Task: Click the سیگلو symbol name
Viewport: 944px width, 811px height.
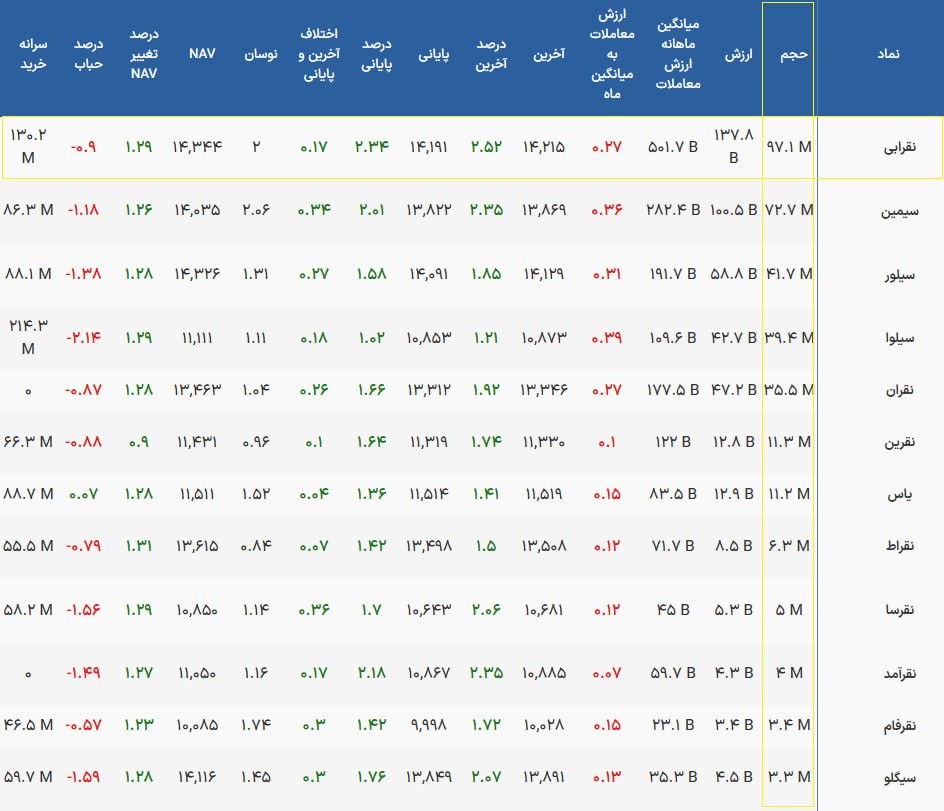Action: (x=899, y=778)
